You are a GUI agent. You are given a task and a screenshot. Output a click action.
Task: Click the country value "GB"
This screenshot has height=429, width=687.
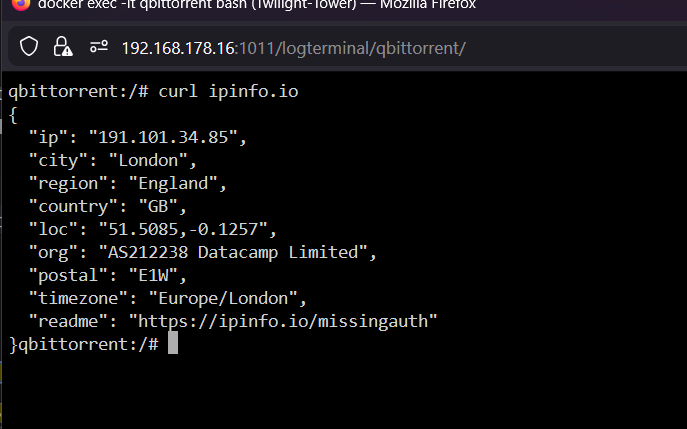coord(158,206)
